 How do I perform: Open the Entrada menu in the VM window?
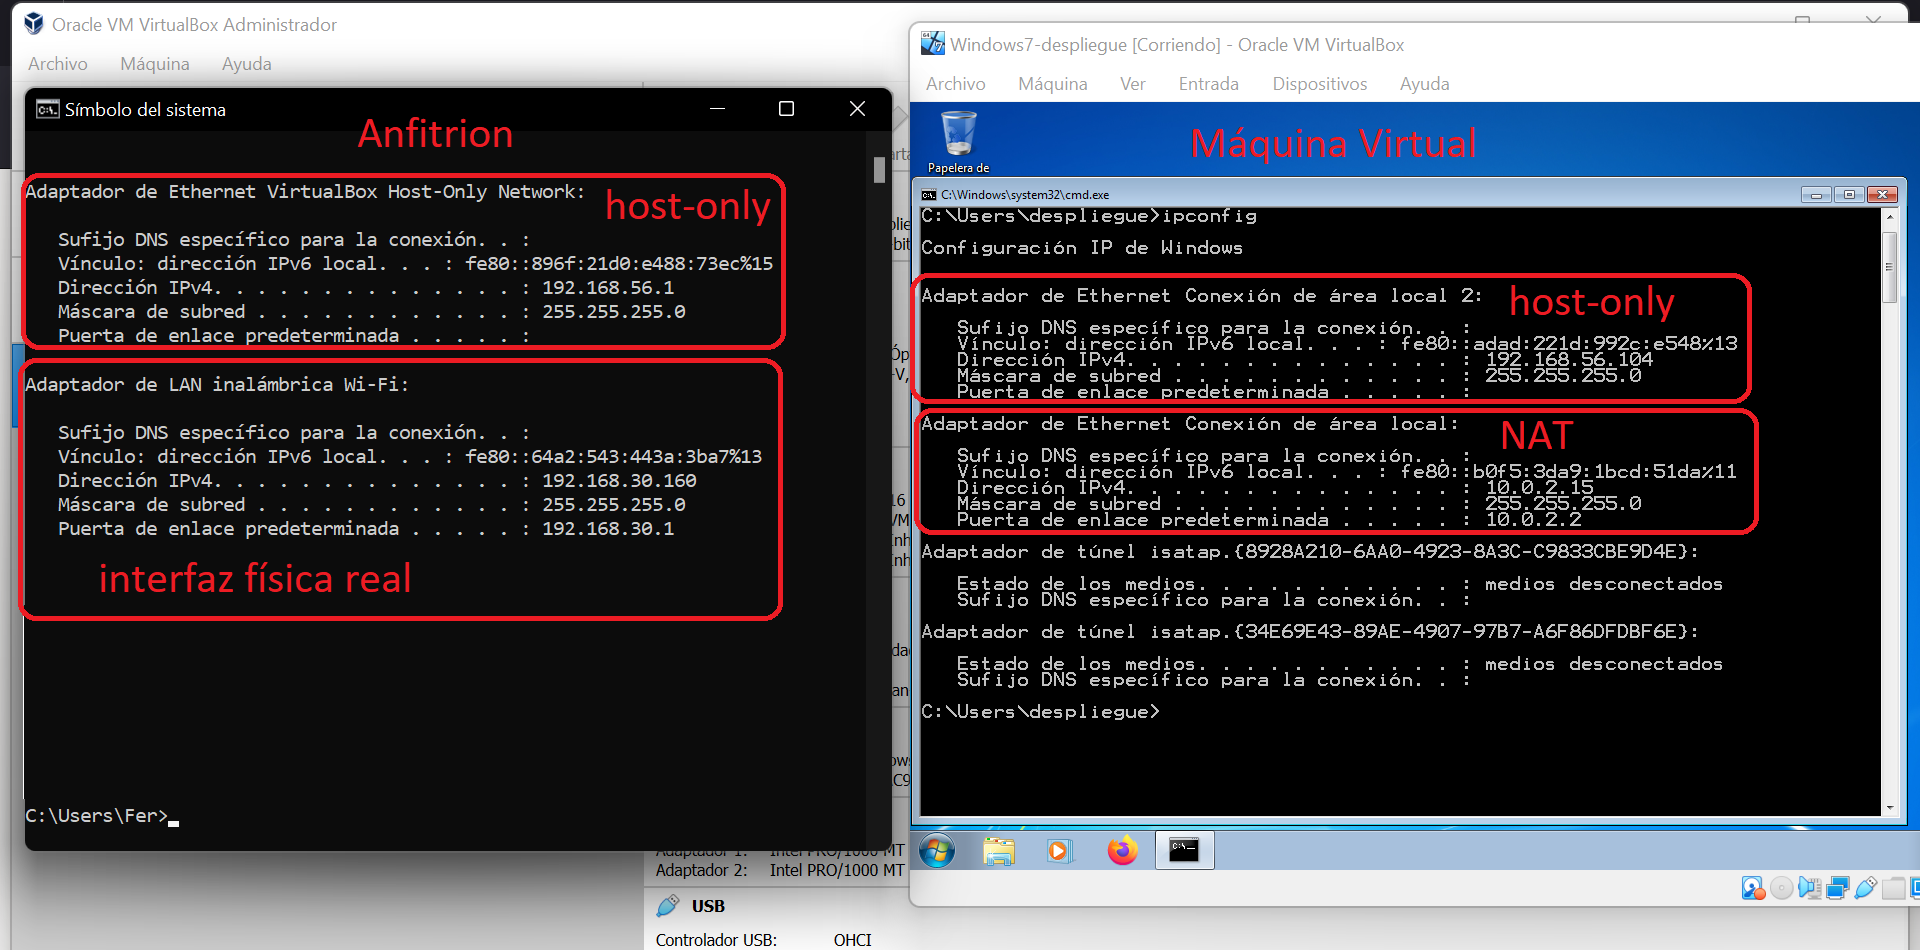pos(1208,84)
